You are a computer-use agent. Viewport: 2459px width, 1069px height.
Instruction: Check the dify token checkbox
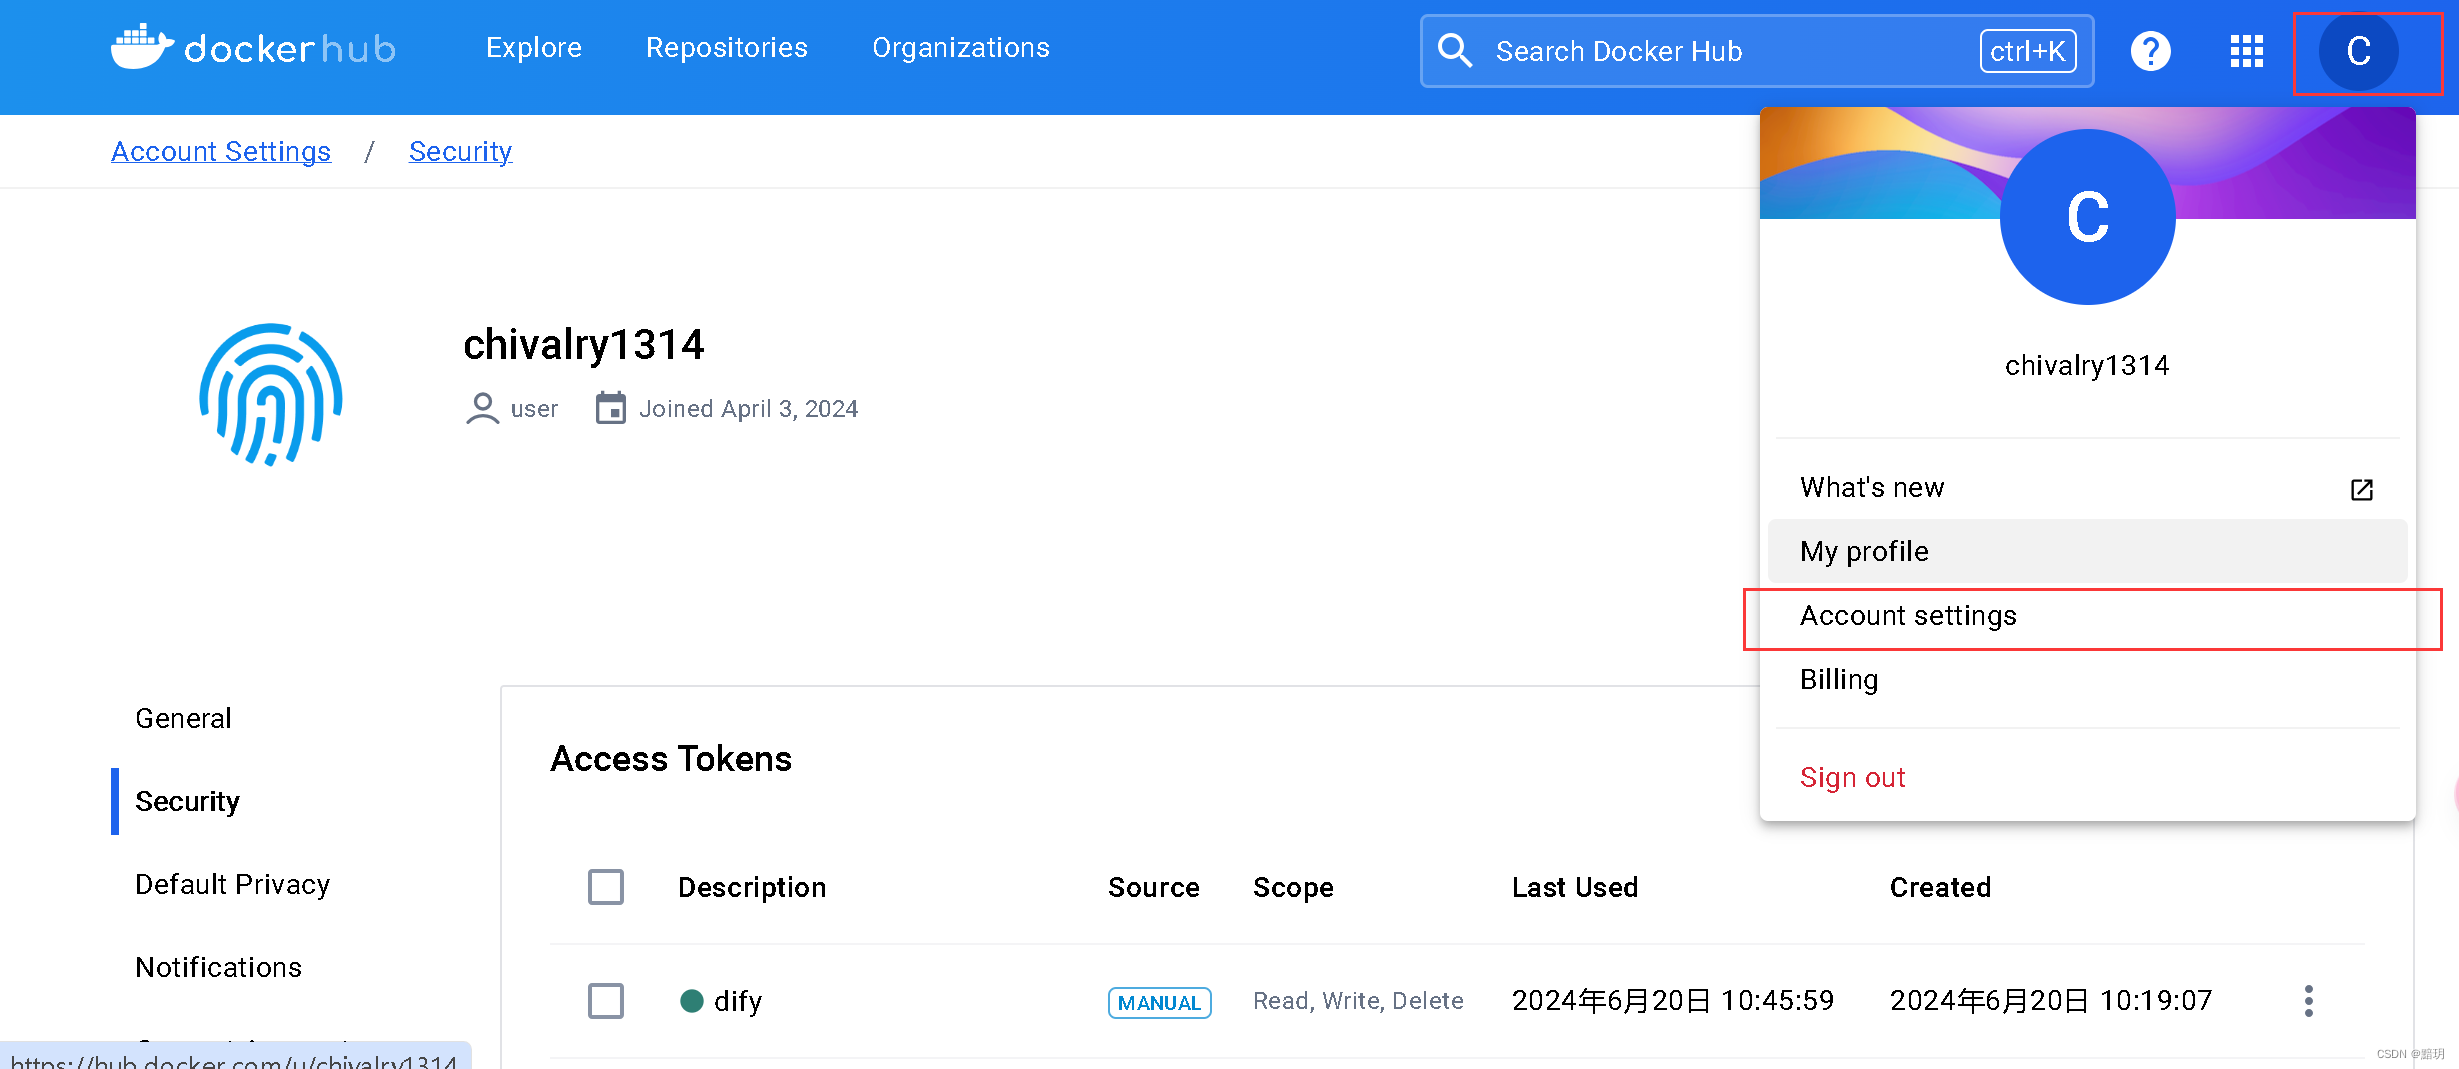click(605, 1000)
